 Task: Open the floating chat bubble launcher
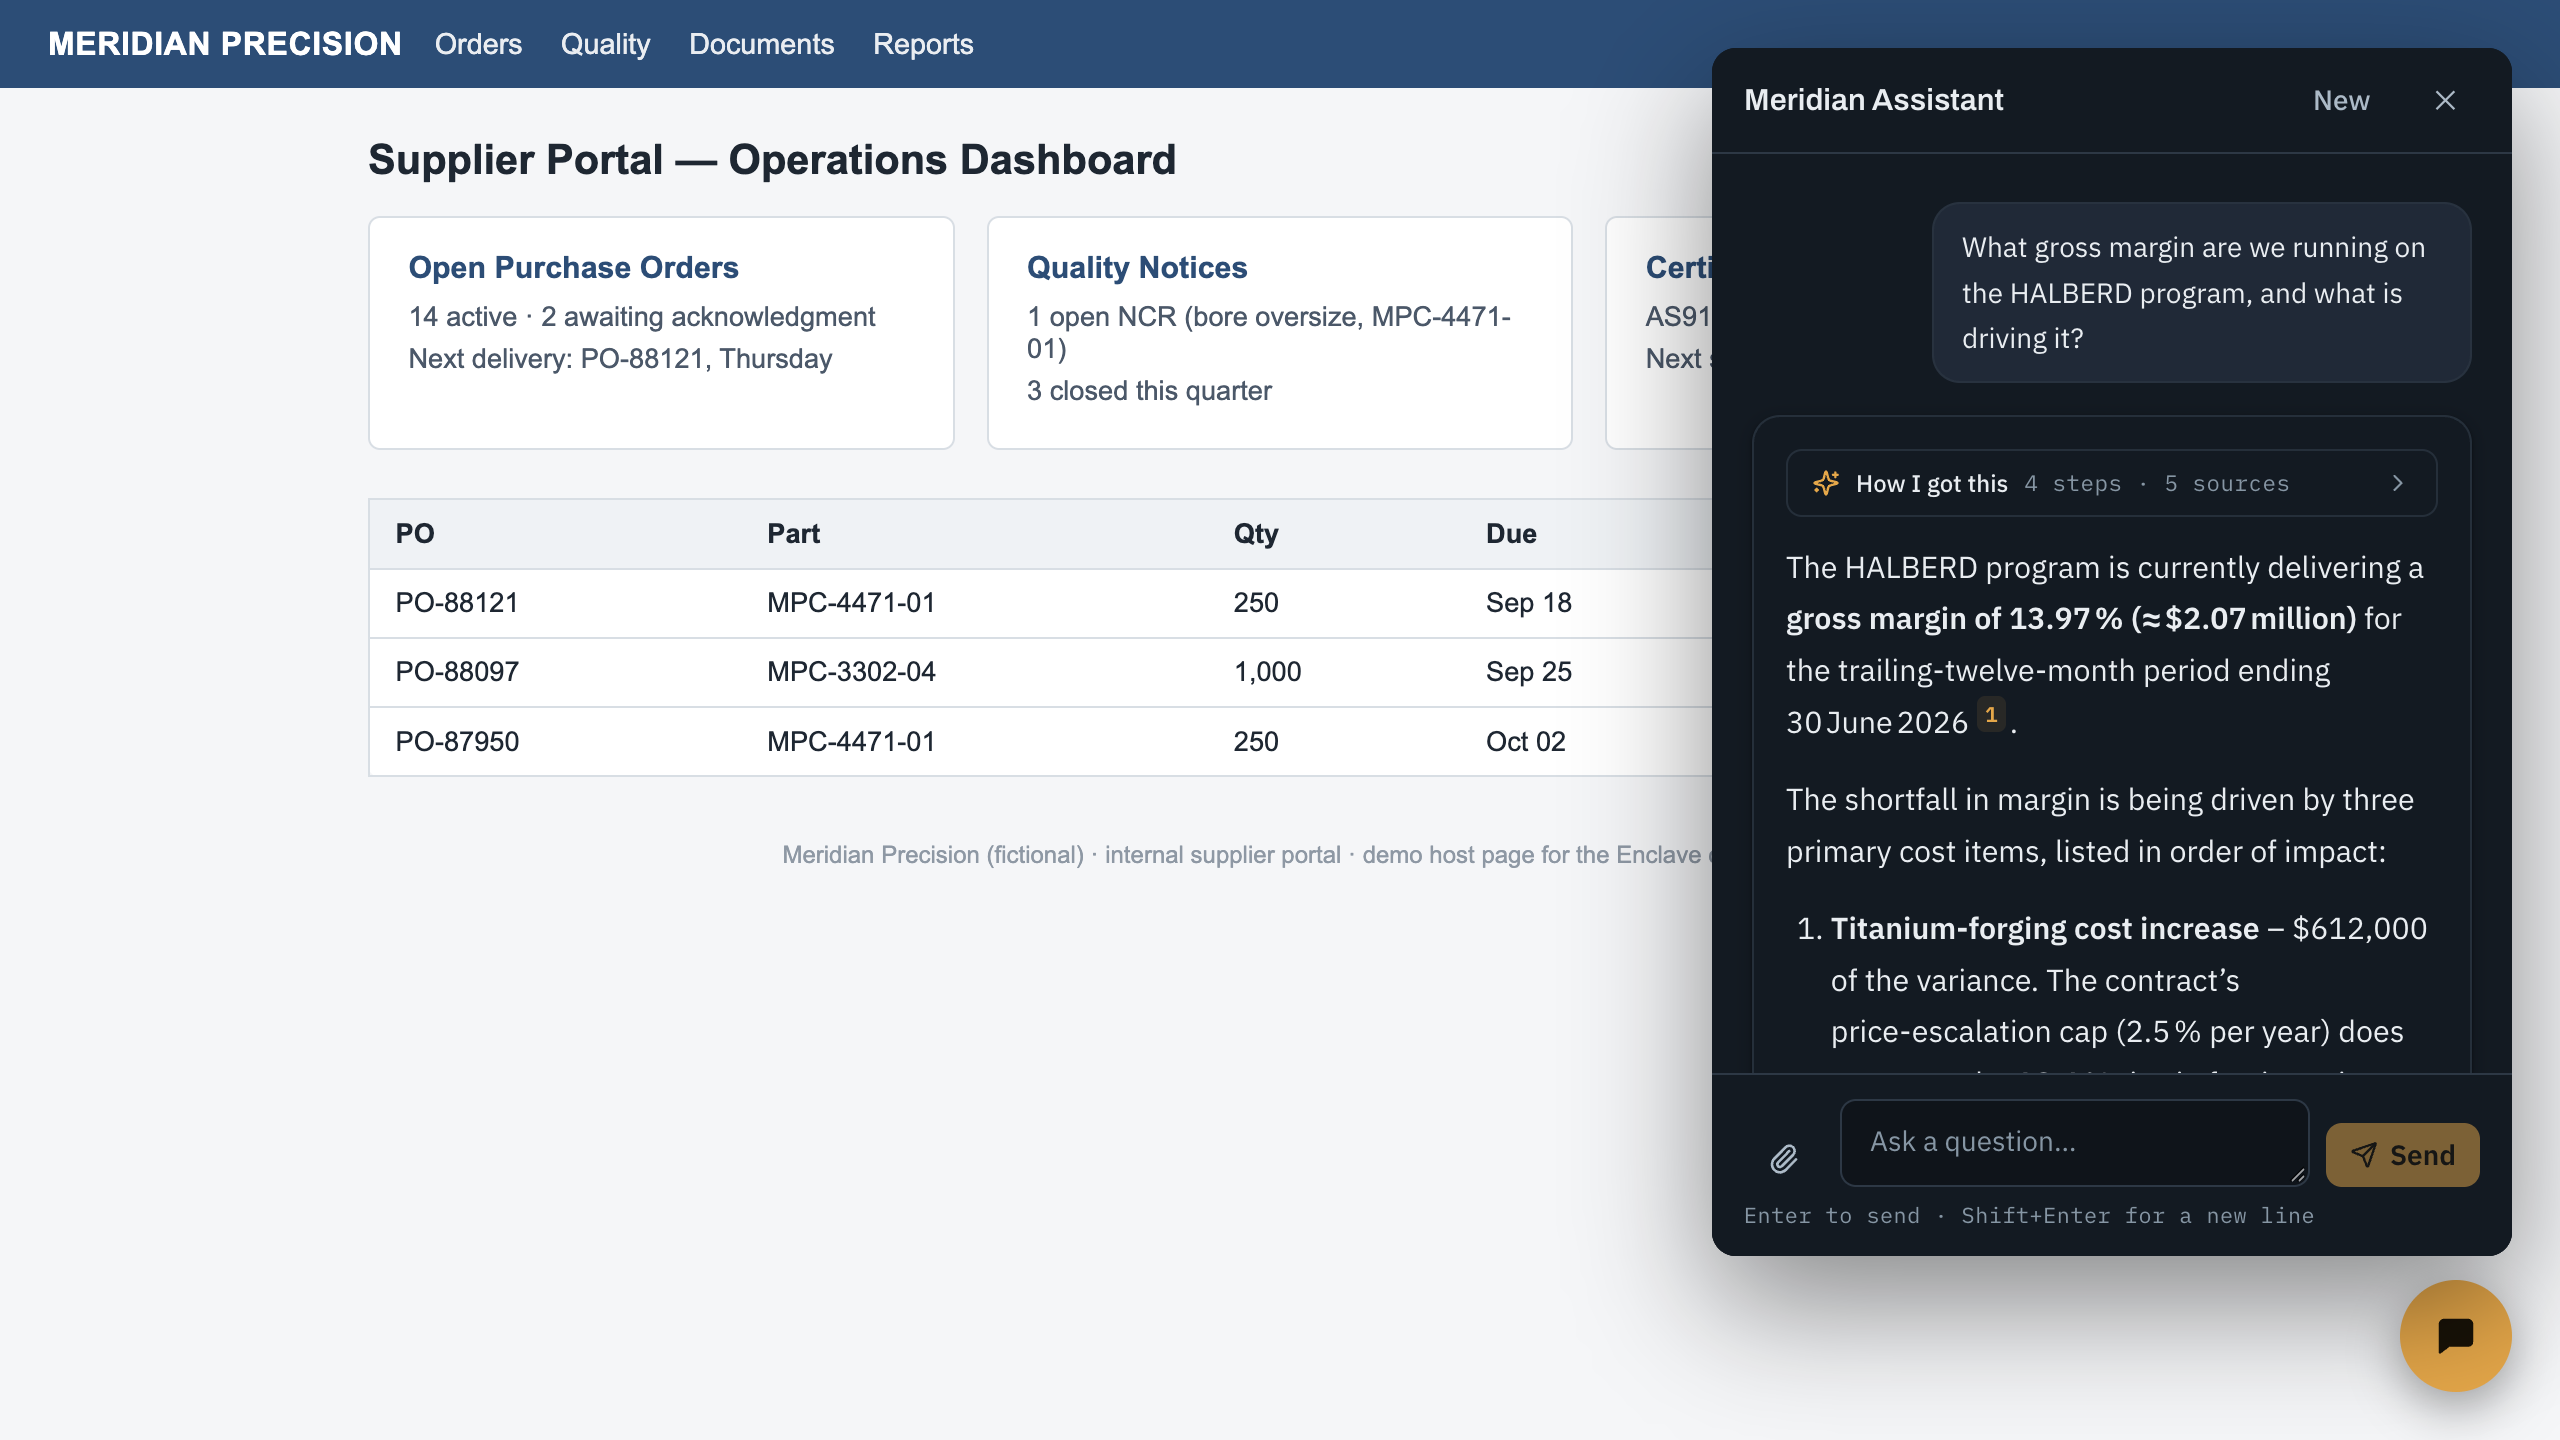(x=2455, y=1335)
